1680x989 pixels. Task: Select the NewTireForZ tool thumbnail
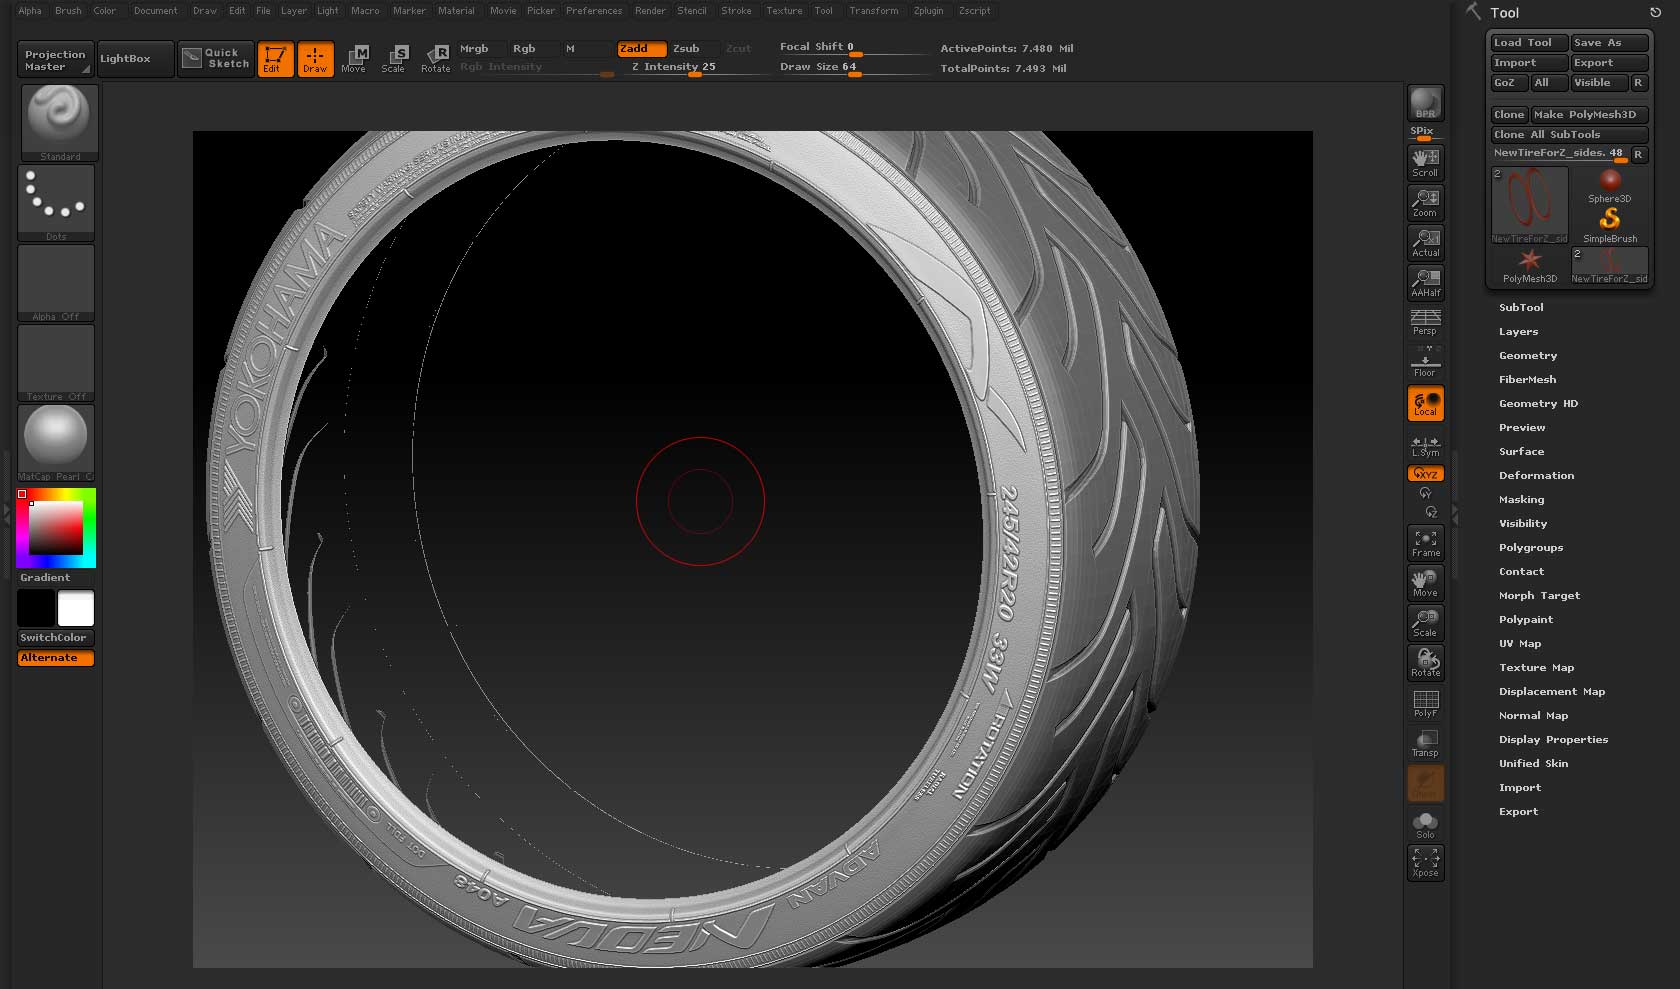point(1529,205)
